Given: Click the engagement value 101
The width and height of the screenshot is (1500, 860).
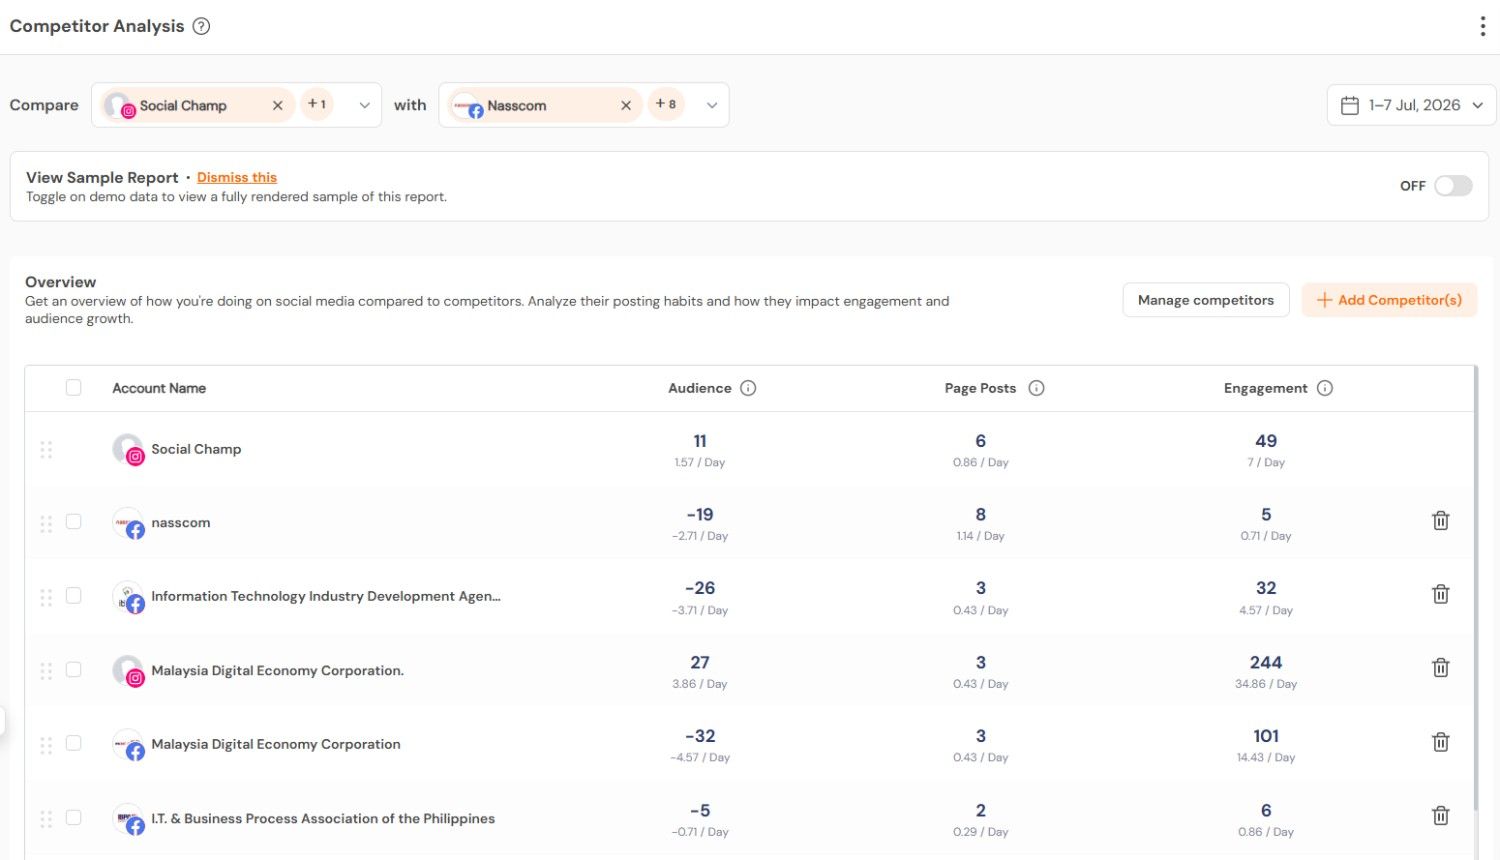Looking at the screenshot, I should pyautogui.click(x=1266, y=736).
